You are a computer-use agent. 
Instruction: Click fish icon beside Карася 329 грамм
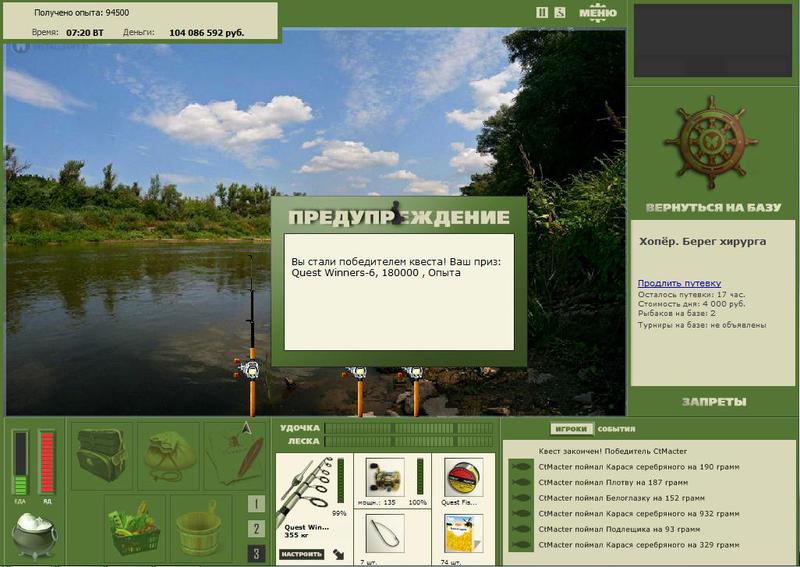521,545
